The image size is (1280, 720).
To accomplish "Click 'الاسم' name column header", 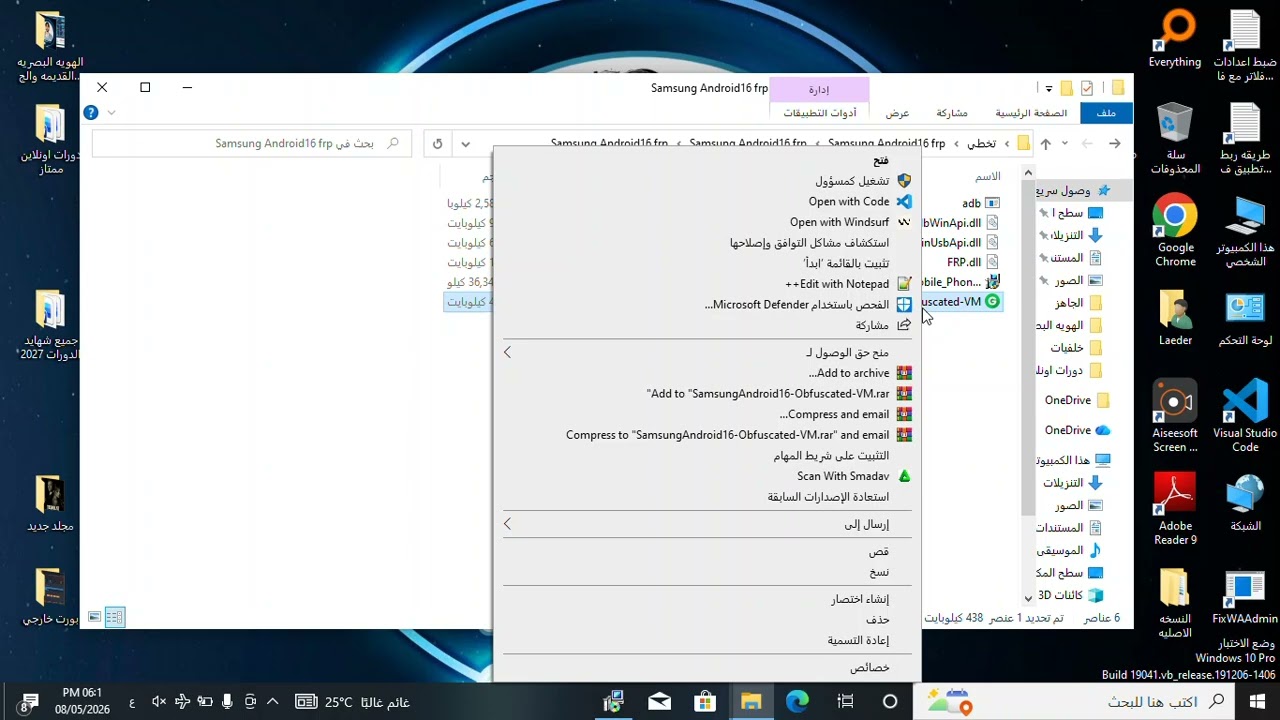I will 988,177.
